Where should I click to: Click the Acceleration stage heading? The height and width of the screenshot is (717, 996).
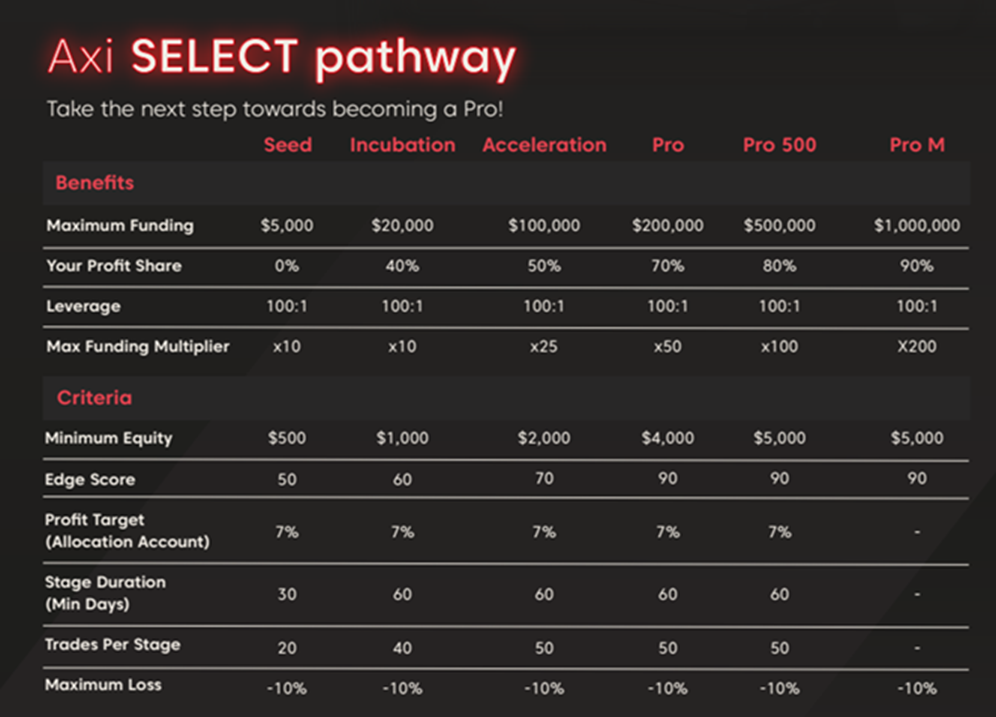[x=544, y=145]
